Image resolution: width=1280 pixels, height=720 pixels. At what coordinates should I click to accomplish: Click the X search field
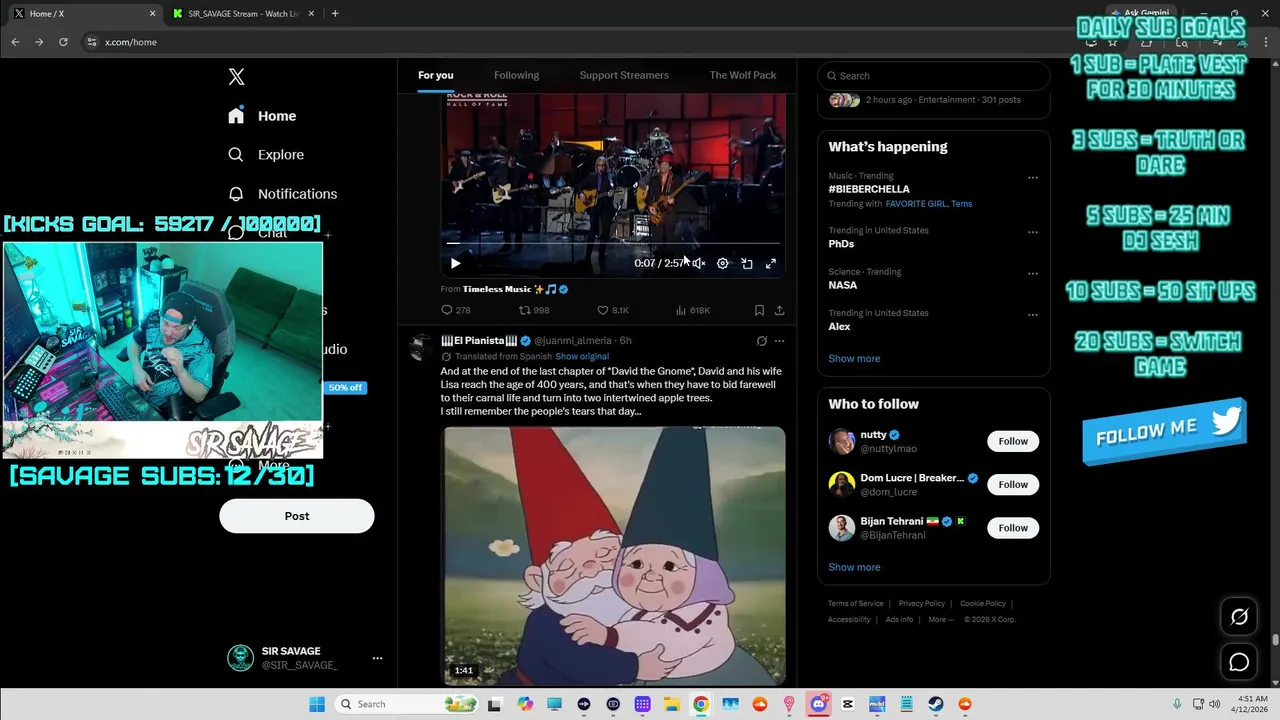click(933, 76)
